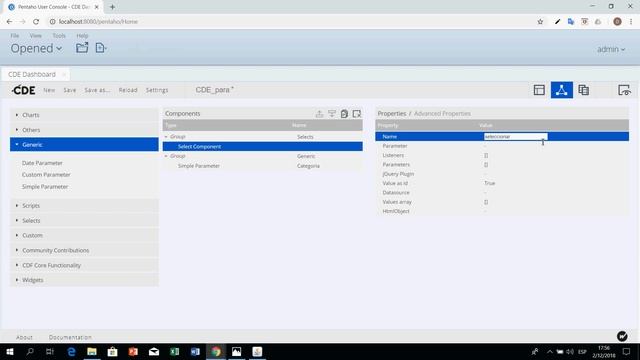This screenshot has width=640, height=360.
Task: Open PowerPoint from the taskbar
Action: point(133,351)
